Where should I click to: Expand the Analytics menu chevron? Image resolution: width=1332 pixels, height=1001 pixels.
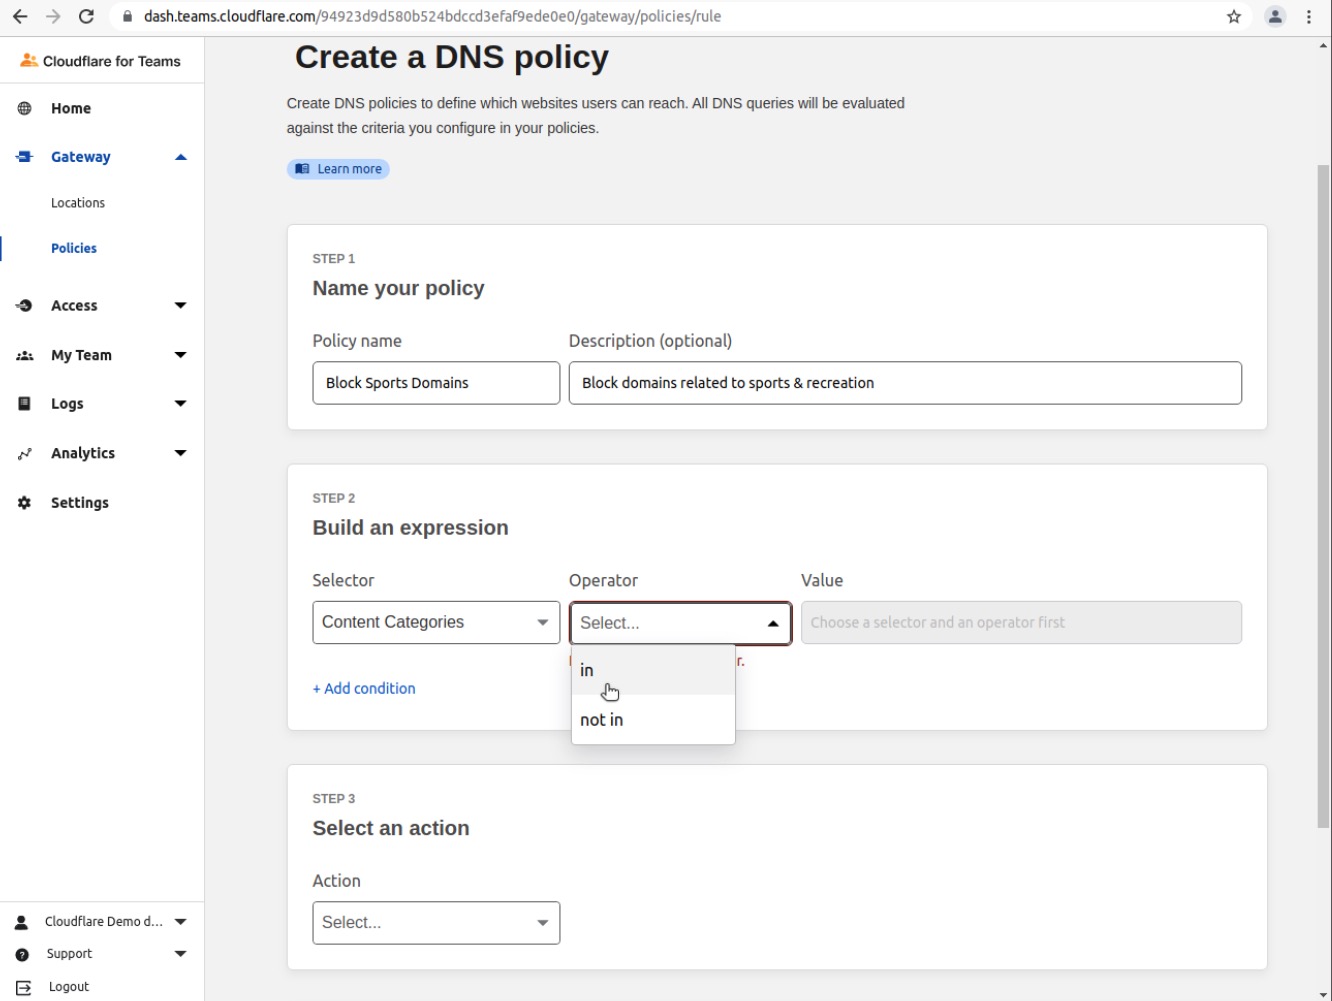point(181,453)
